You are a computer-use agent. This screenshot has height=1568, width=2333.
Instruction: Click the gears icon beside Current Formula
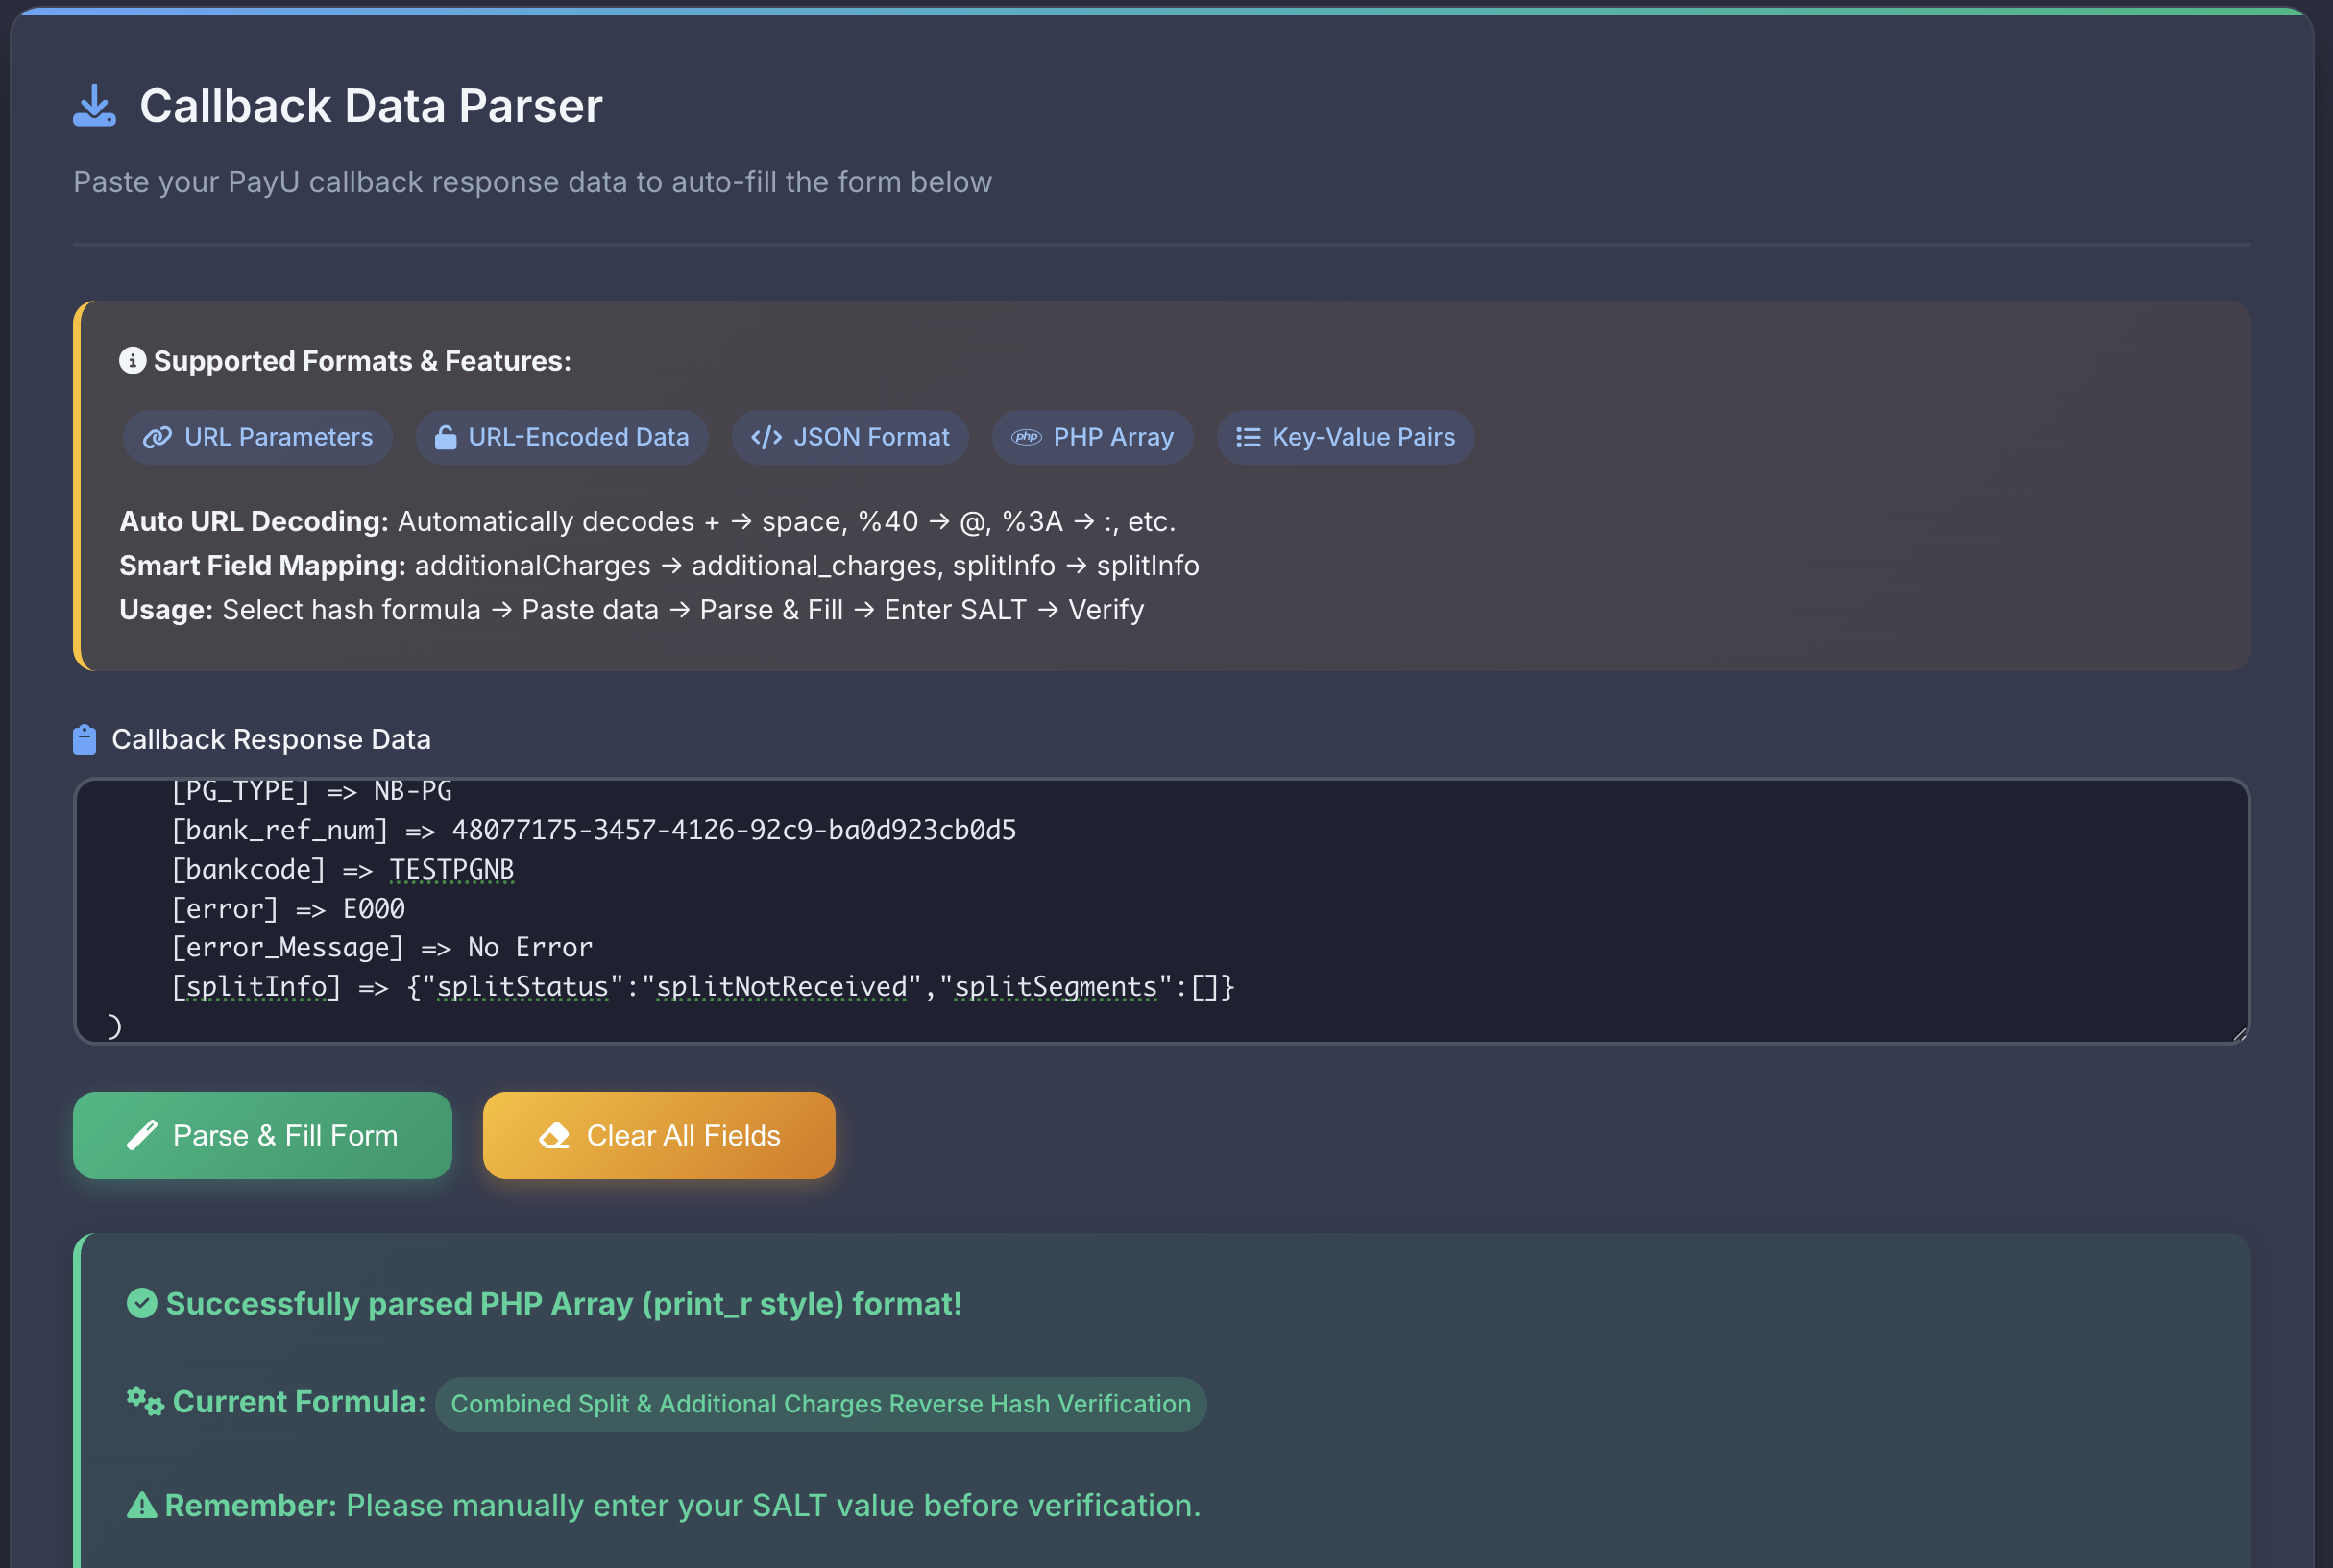coord(144,1401)
